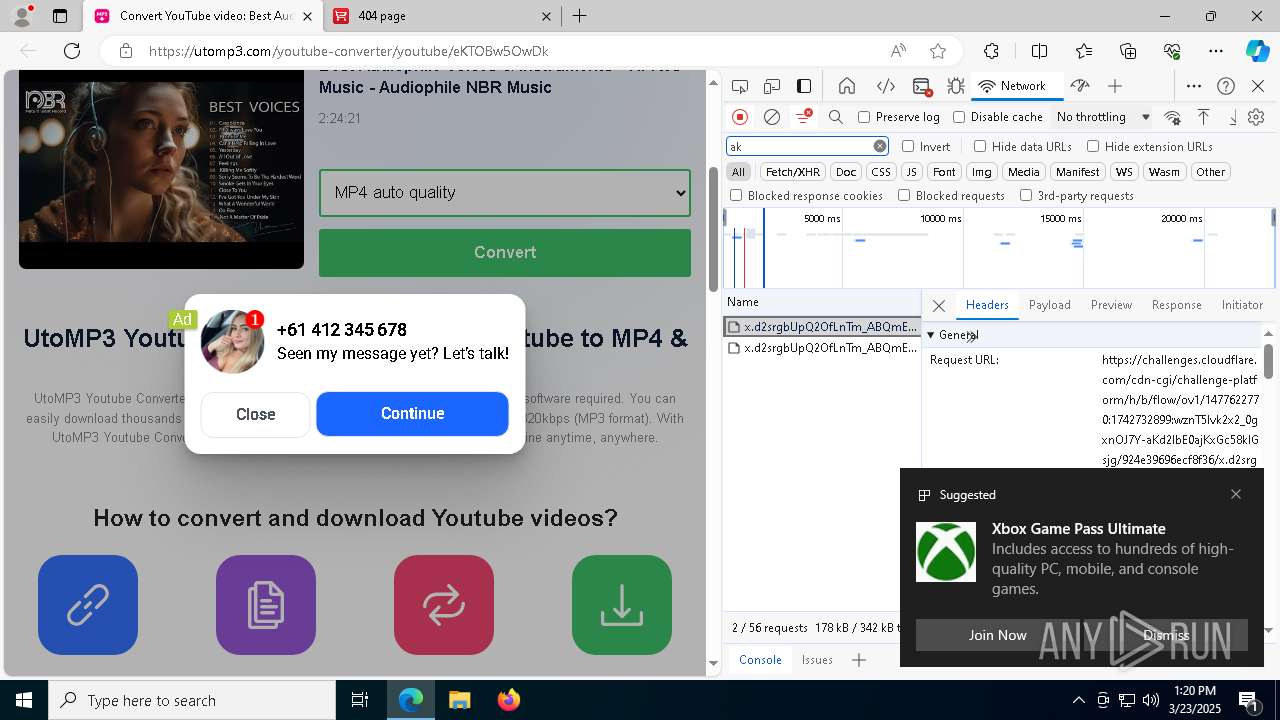
Task: Open DevTools customize ellipsis menu
Action: point(1194,86)
